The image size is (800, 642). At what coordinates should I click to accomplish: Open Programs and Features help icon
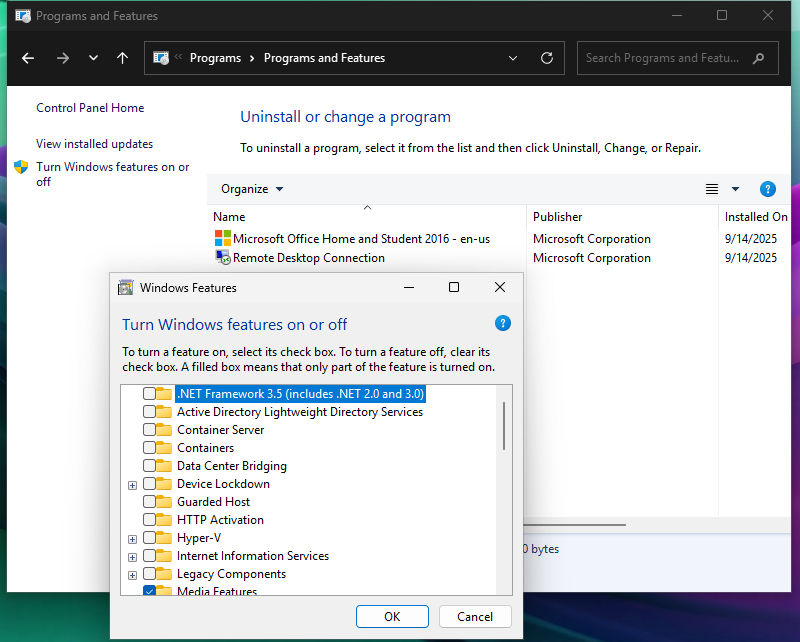768,189
